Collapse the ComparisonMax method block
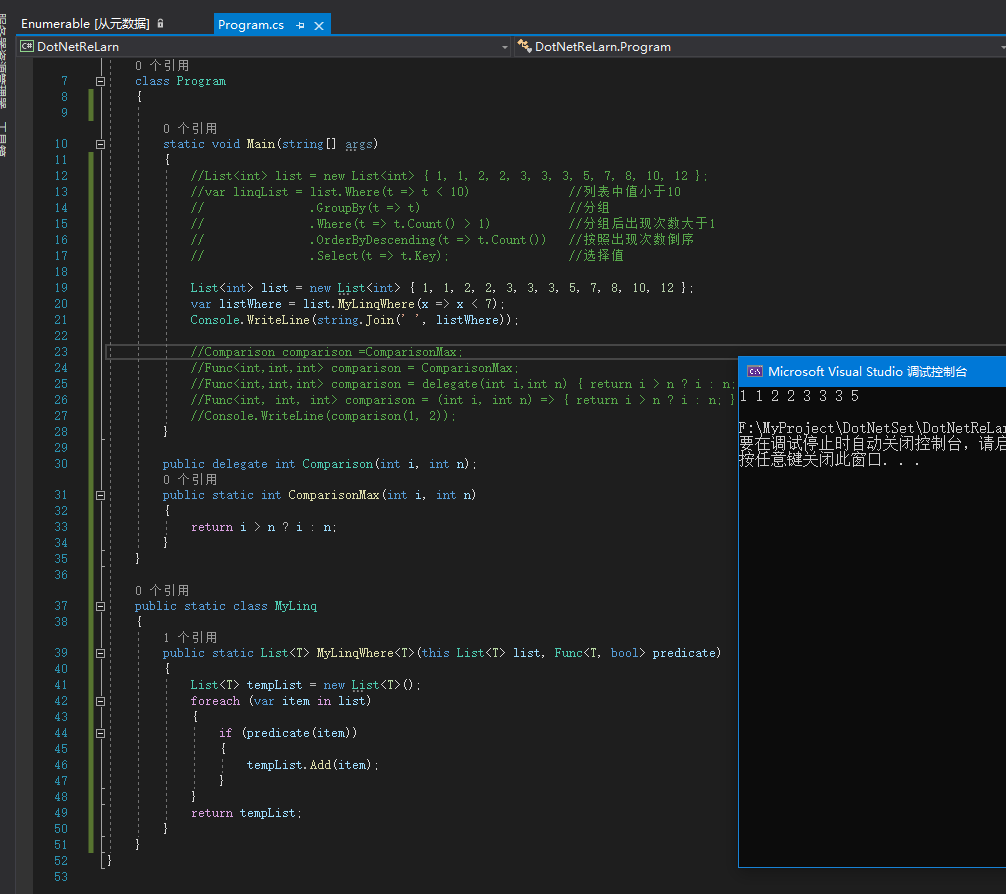 point(100,495)
